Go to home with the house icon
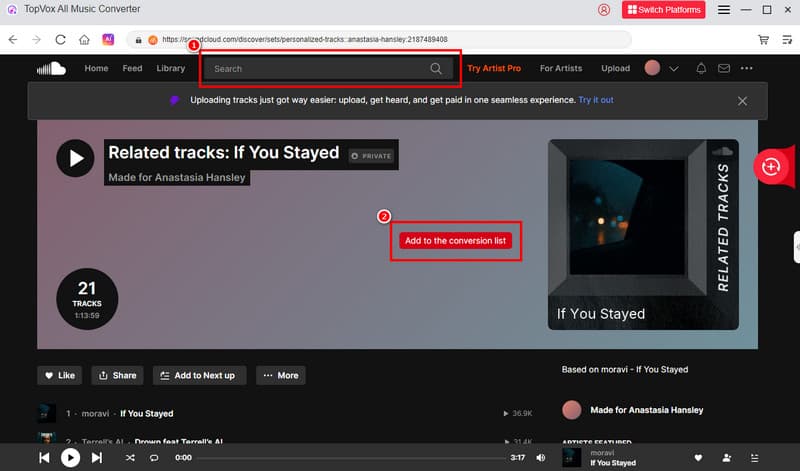The height and width of the screenshot is (471, 800). point(84,39)
